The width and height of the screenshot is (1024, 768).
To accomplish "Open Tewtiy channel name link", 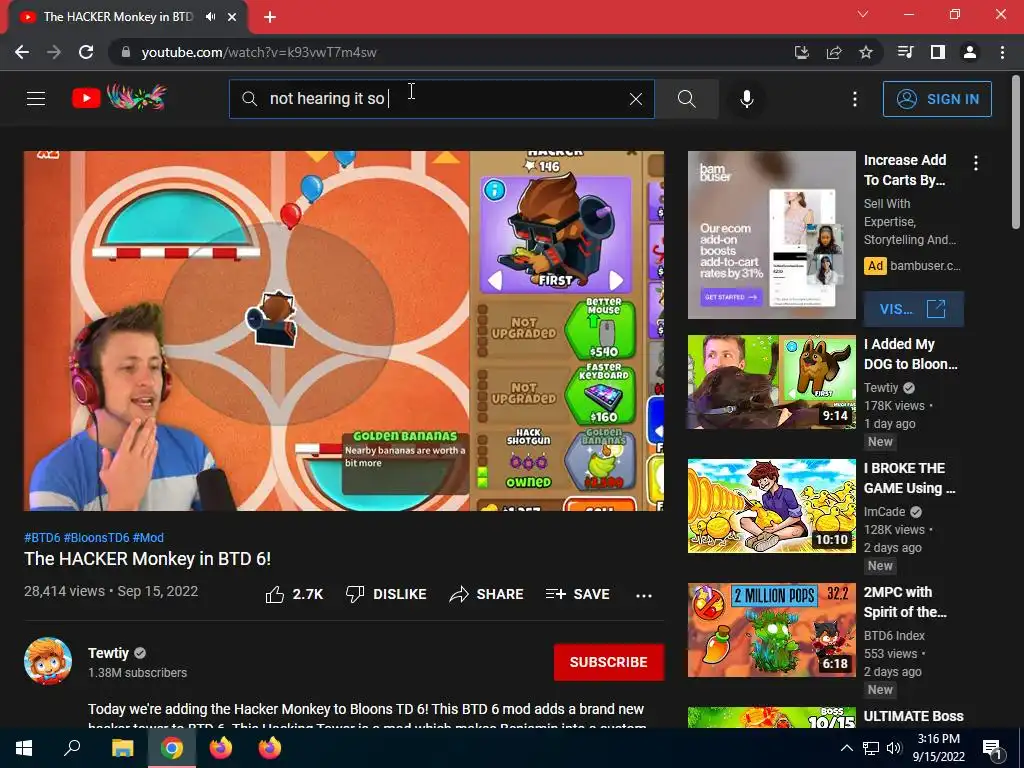I will [108, 653].
